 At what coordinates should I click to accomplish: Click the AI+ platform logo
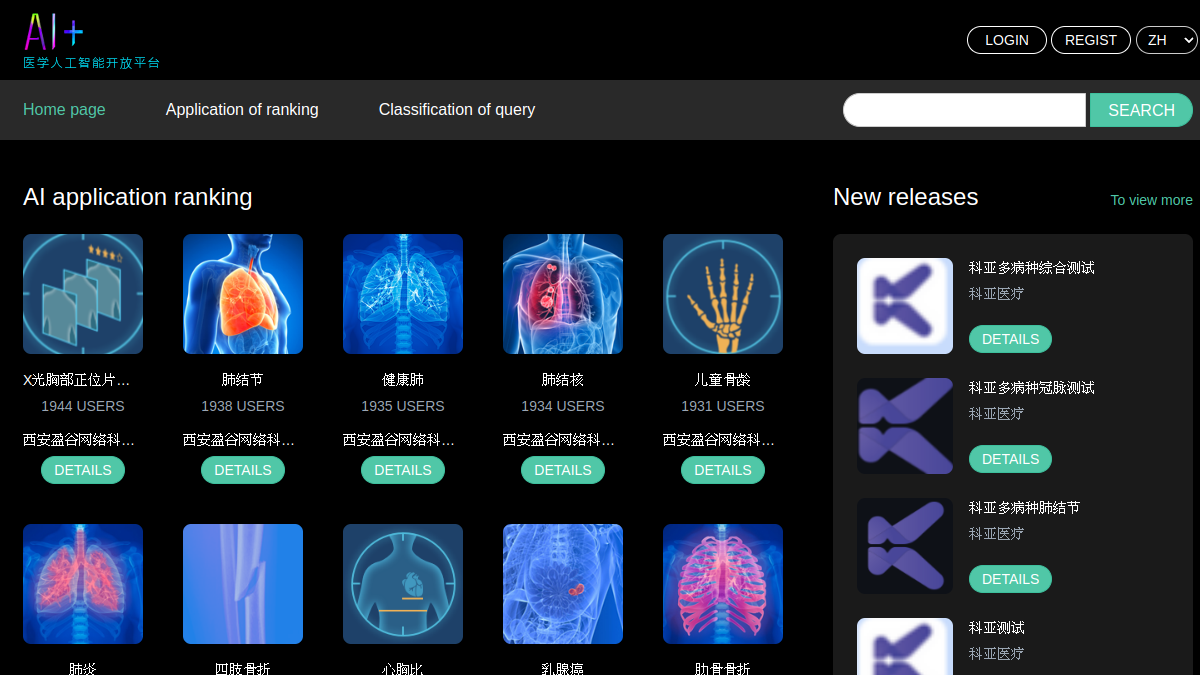(x=91, y=40)
